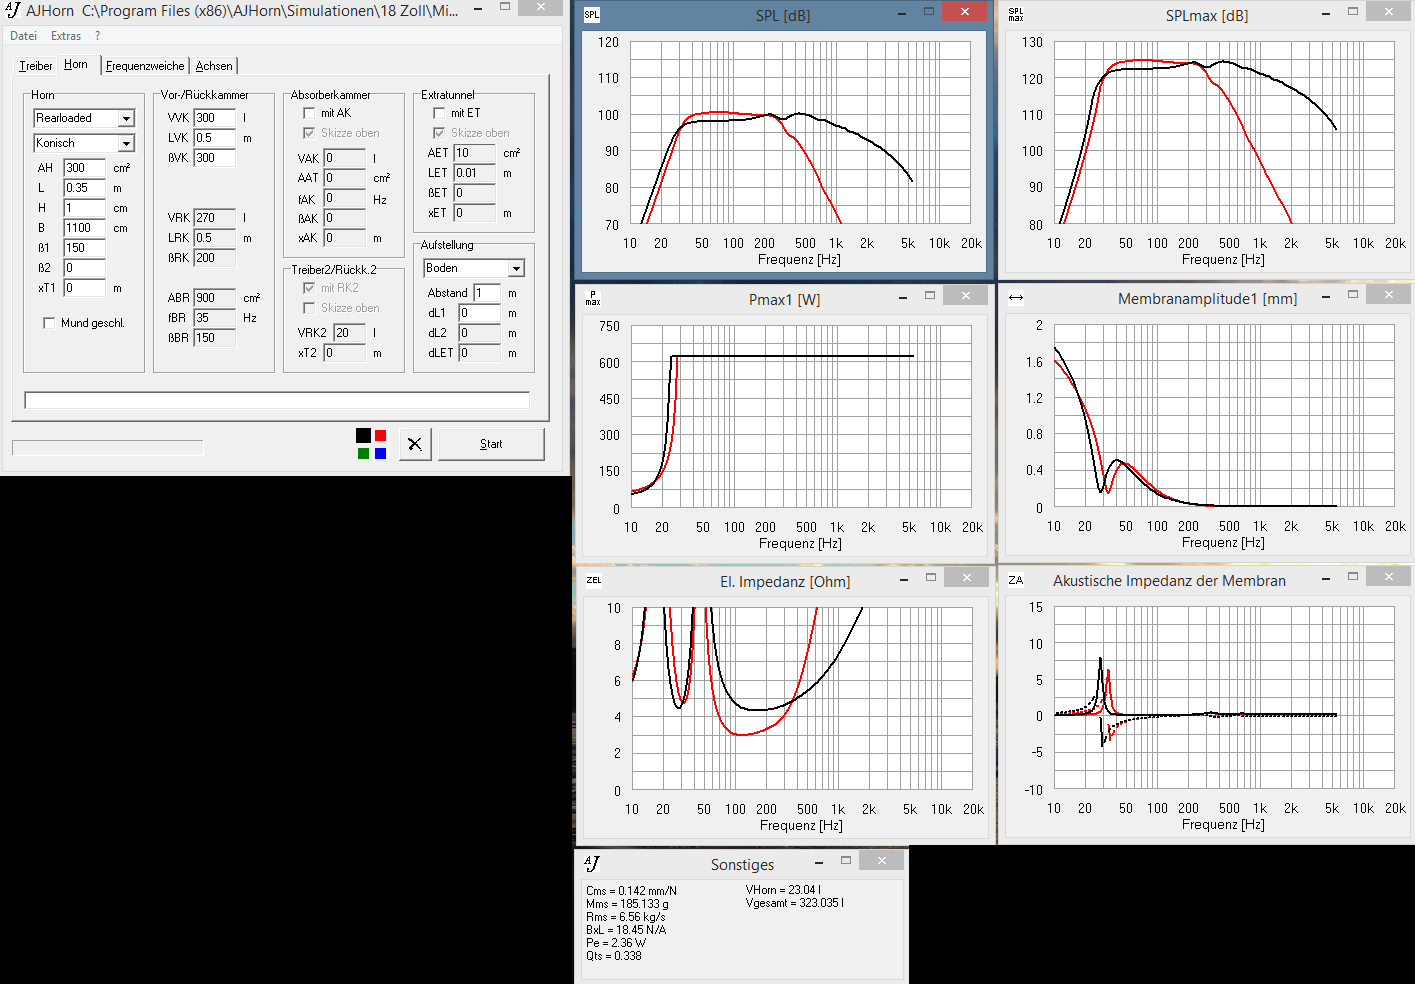Open the Datei menu
Image resolution: width=1415 pixels, height=984 pixels.
click(x=23, y=36)
